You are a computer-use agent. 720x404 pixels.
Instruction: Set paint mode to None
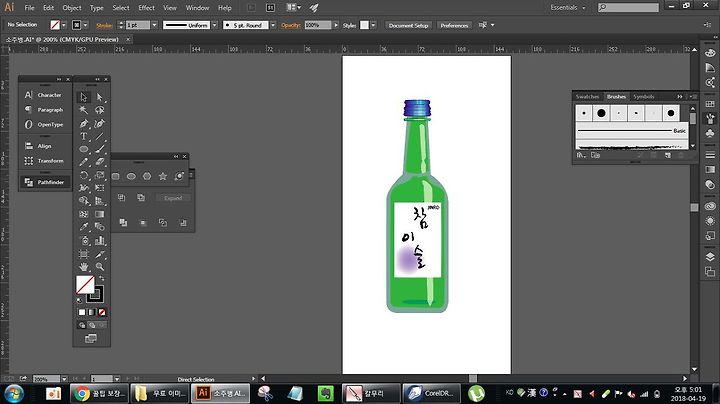point(102,312)
